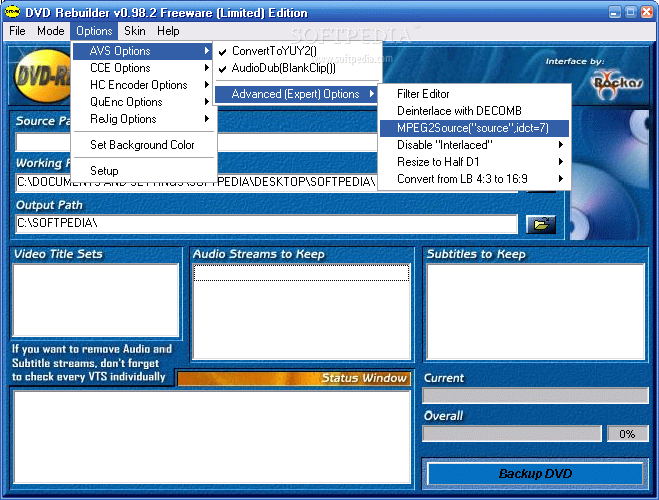Click the 0% overall percentage box

(x=627, y=434)
